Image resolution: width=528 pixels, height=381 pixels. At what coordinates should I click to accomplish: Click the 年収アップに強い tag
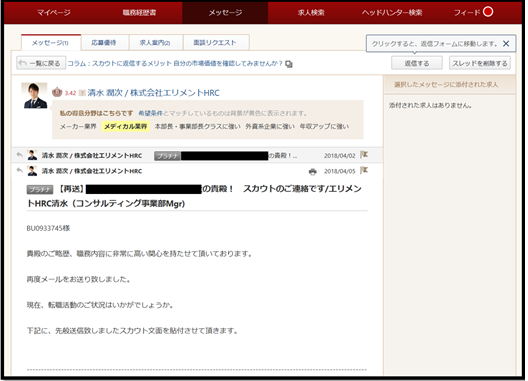pos(324,126)
